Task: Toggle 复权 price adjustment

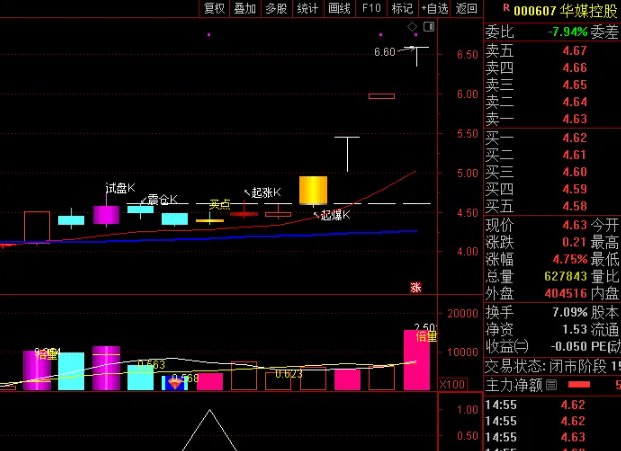Action: click(214, 8)
